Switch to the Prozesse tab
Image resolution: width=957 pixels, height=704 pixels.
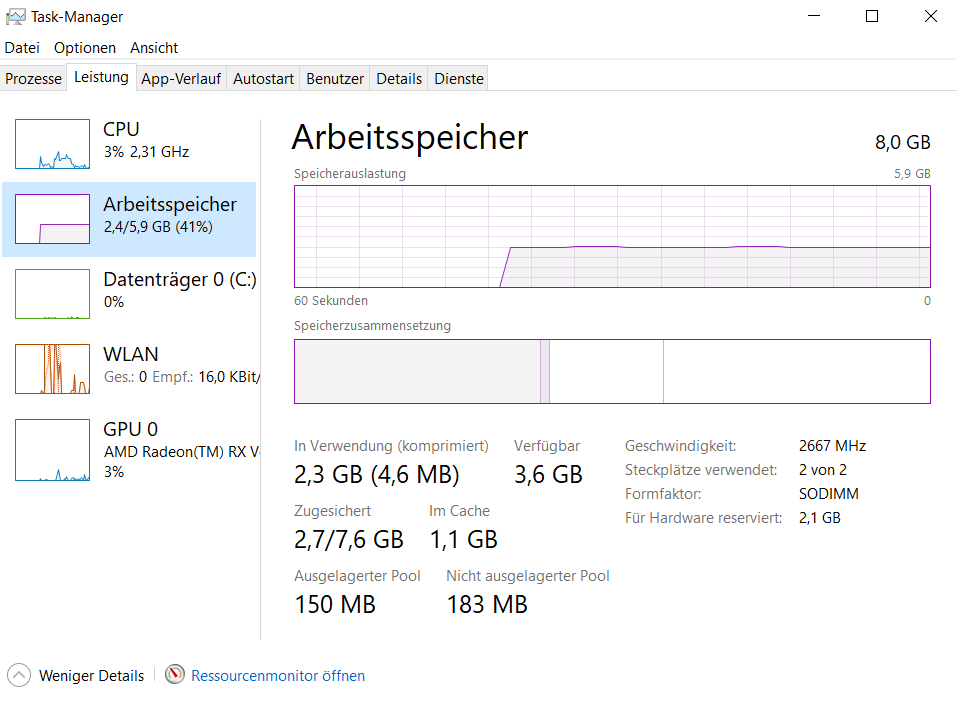tap(33, 79)
